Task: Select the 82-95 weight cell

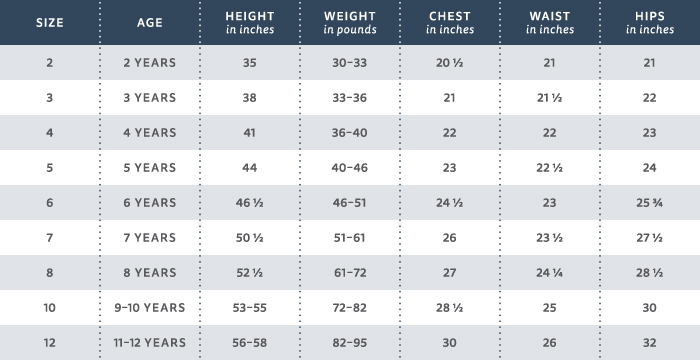Action: click(x=350, y=343)
